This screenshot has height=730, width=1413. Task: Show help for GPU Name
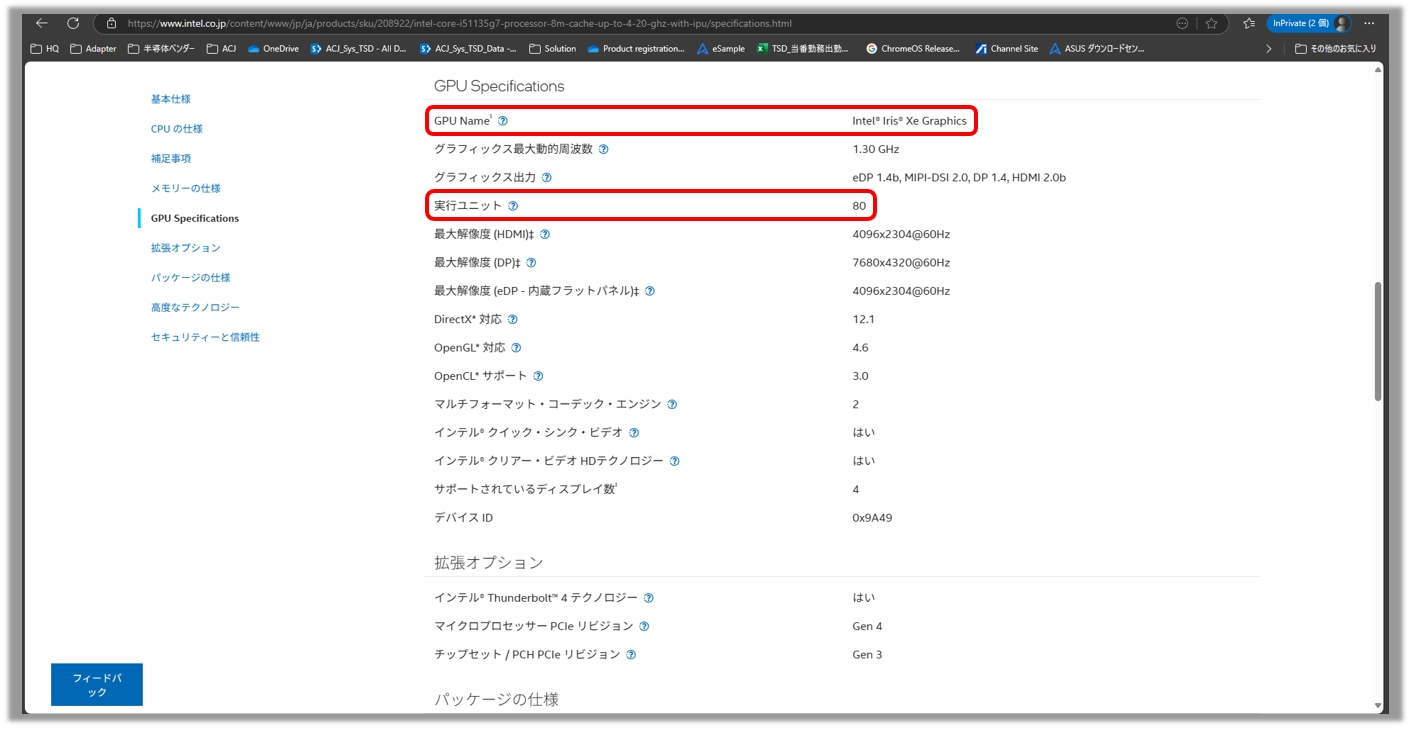(503, 121)
